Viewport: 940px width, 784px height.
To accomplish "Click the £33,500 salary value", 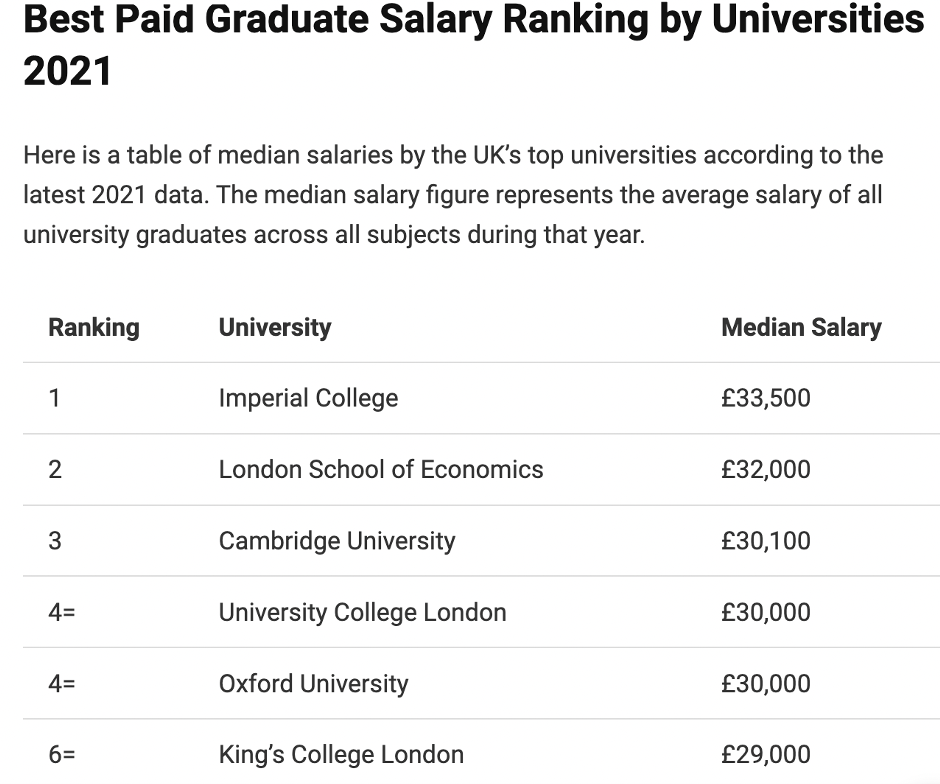I will (766, 398).
